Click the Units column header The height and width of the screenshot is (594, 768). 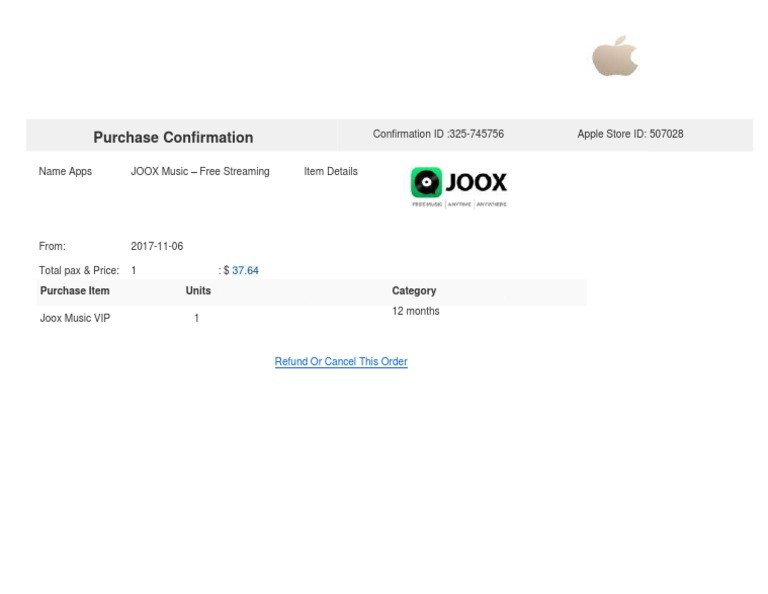(198, 290)
